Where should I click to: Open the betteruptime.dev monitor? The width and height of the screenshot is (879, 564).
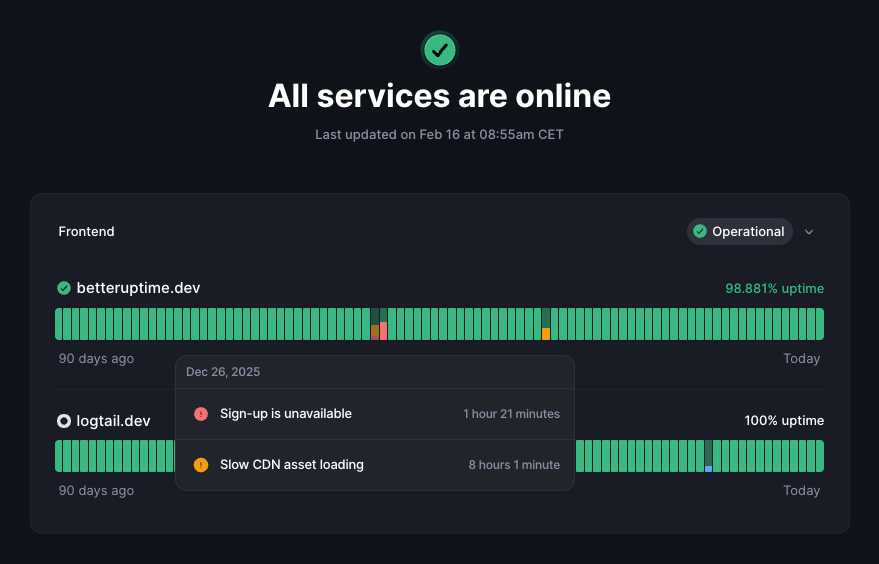(138, 288)
